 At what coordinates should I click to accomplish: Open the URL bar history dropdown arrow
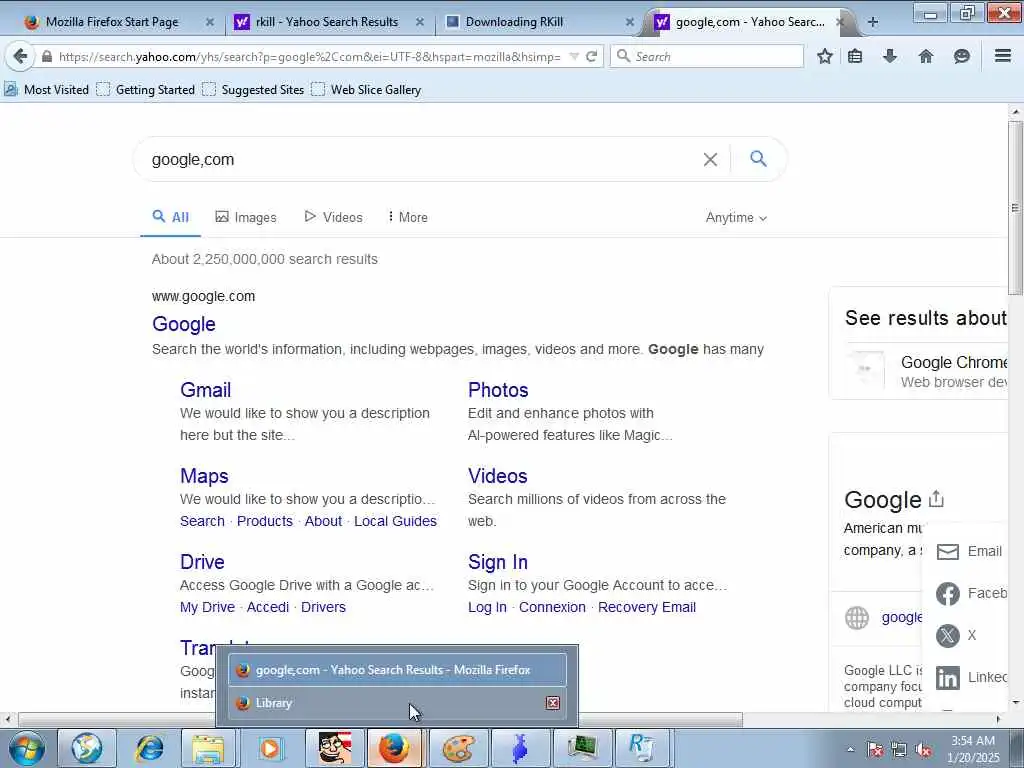pos(574,57)
